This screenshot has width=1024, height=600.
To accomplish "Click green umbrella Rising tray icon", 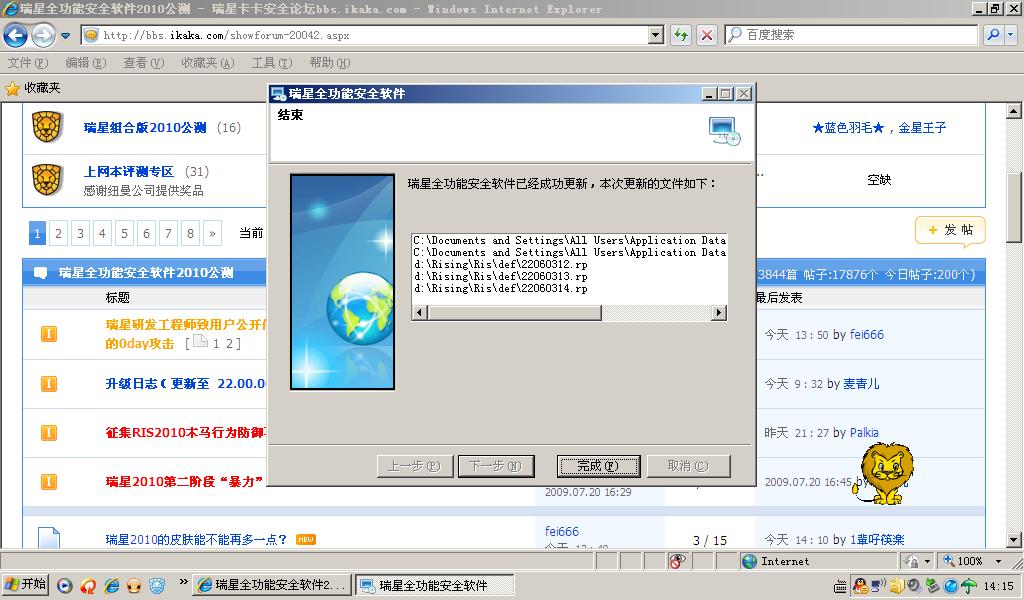I will point(968,586).
